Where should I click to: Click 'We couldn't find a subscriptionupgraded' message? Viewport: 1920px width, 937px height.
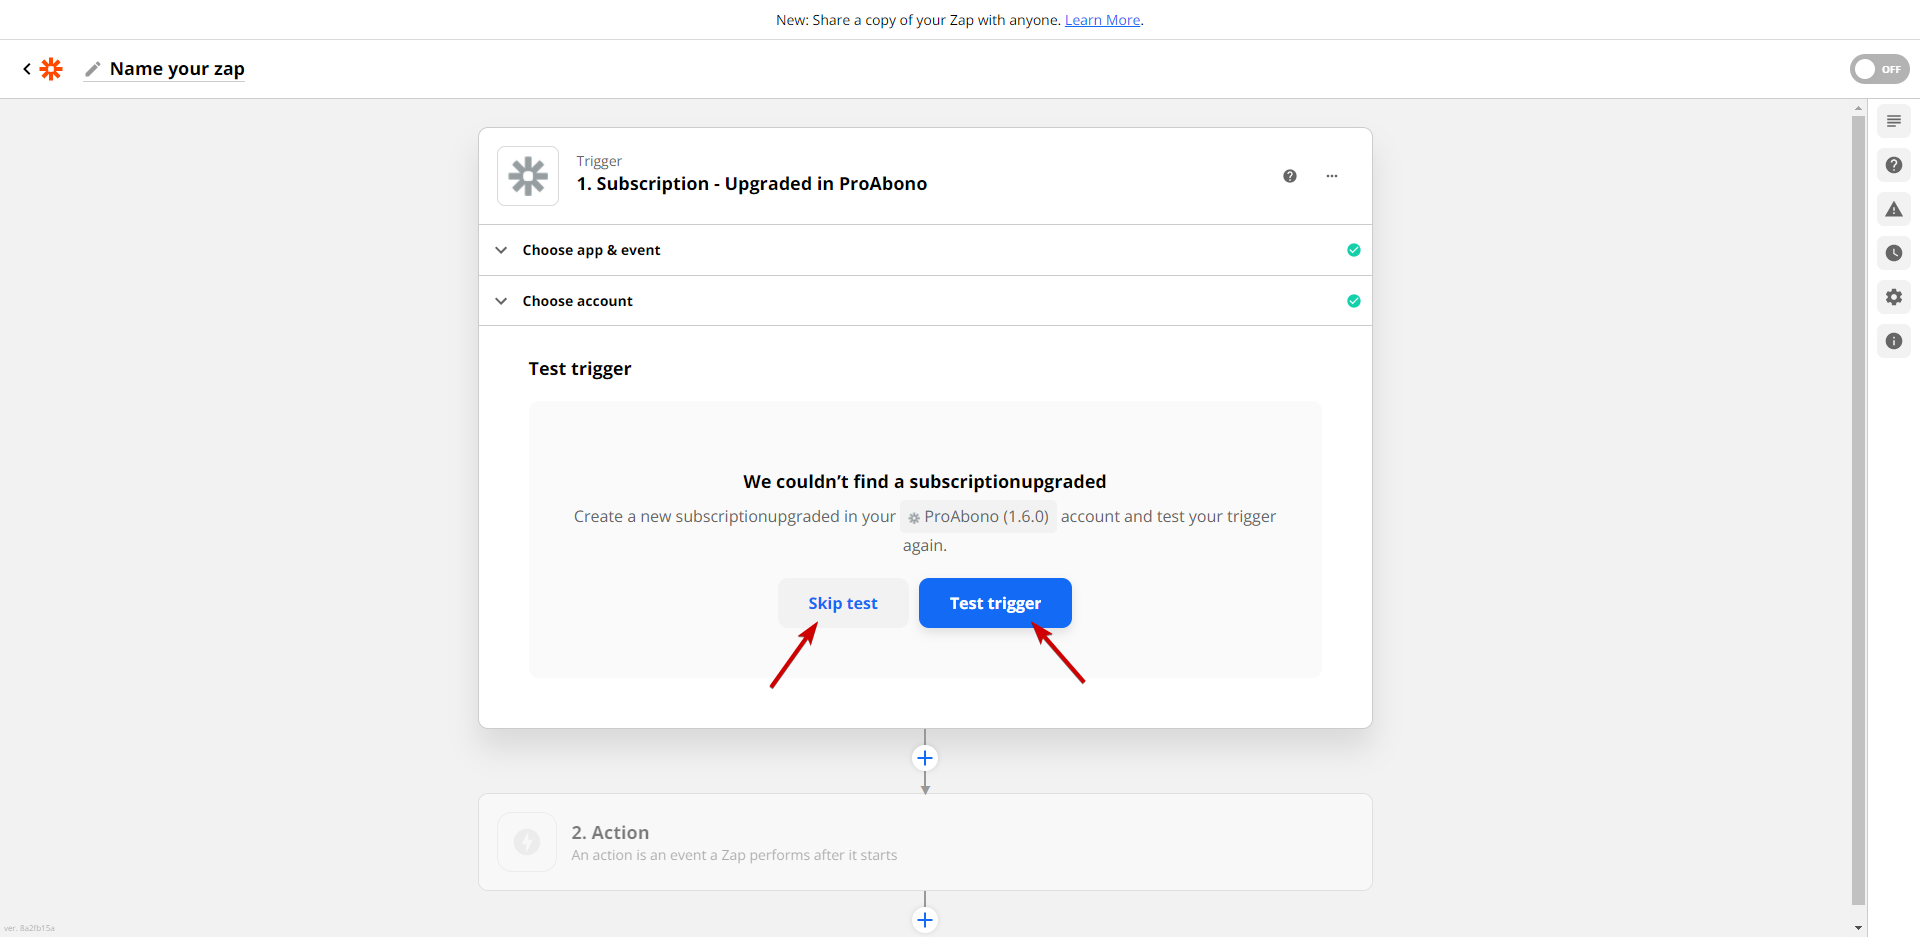tap(925, 482)
